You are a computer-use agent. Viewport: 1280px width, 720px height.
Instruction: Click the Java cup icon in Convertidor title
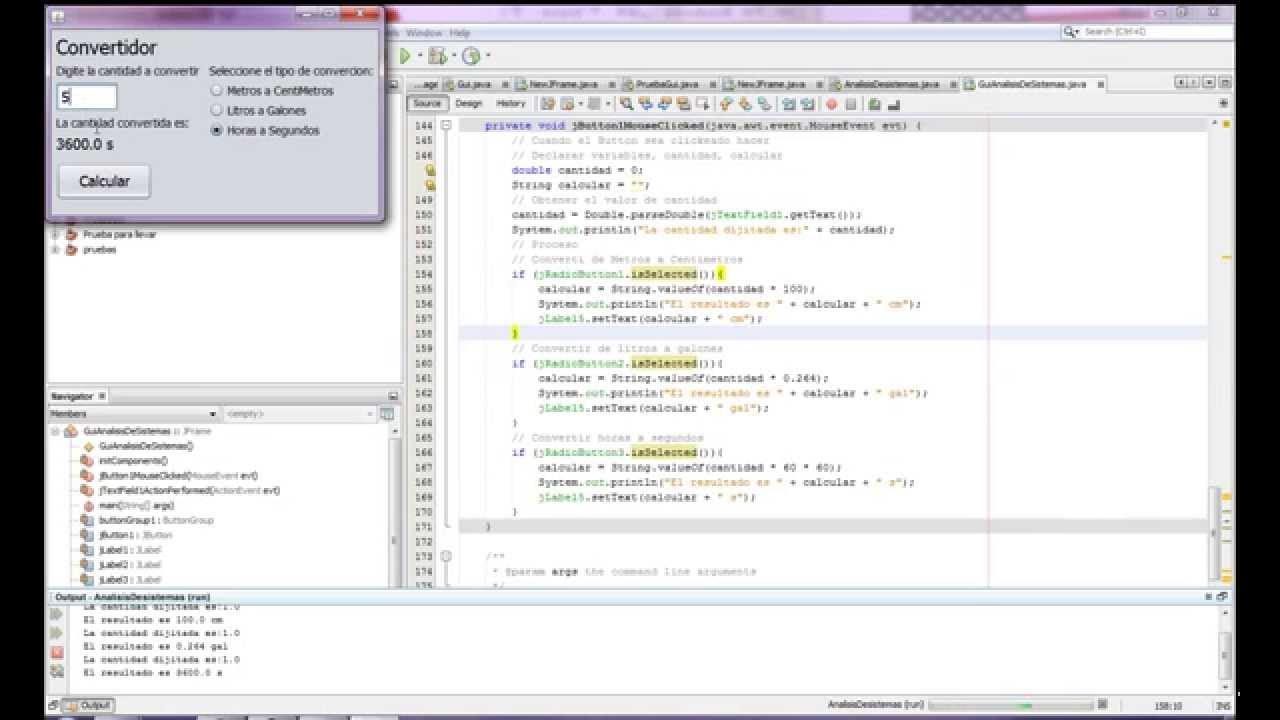pos(58,17)
